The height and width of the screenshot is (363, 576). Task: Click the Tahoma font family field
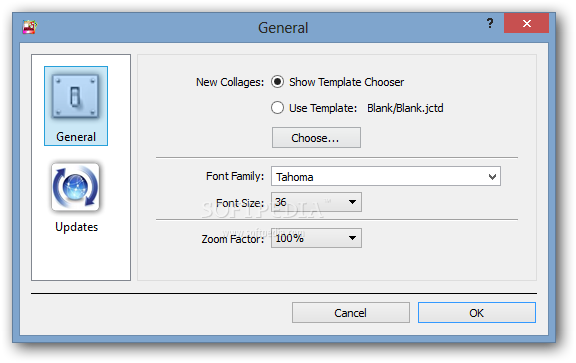[386, 177]
